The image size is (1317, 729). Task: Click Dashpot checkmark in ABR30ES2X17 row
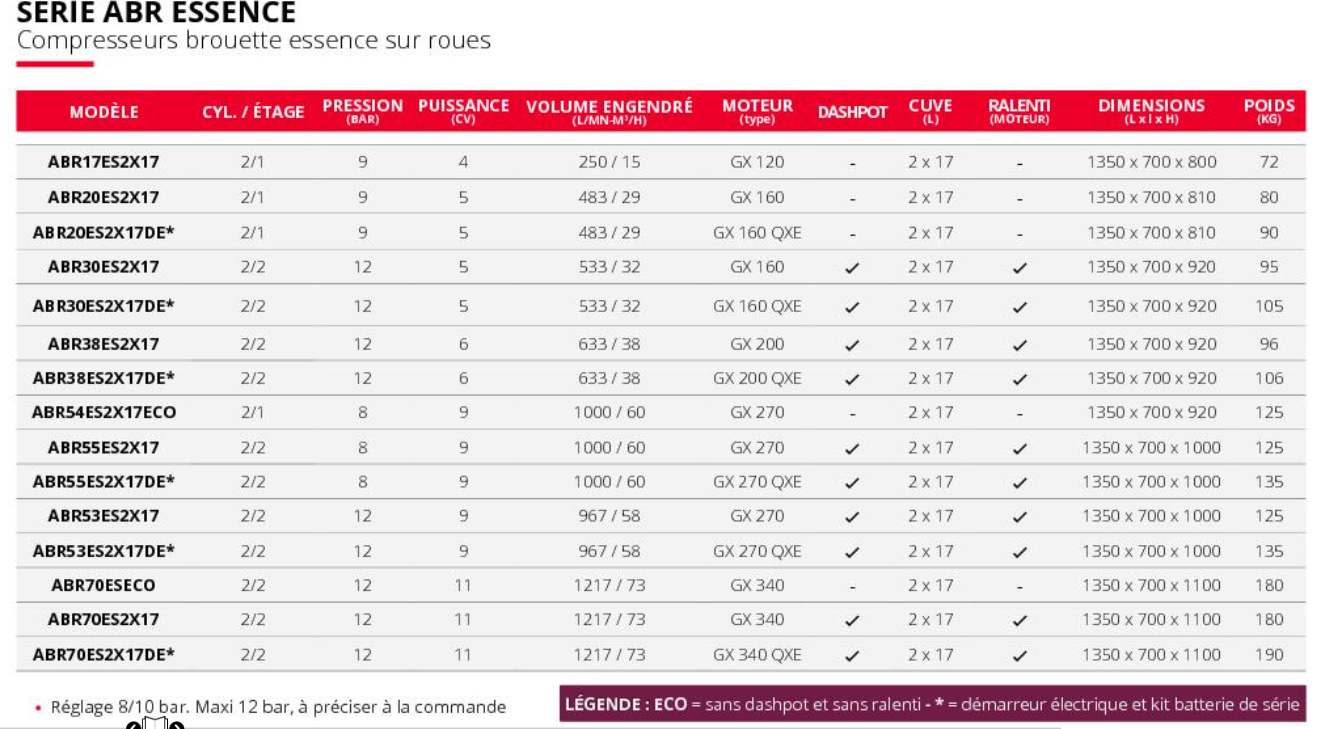click(852, 268)
